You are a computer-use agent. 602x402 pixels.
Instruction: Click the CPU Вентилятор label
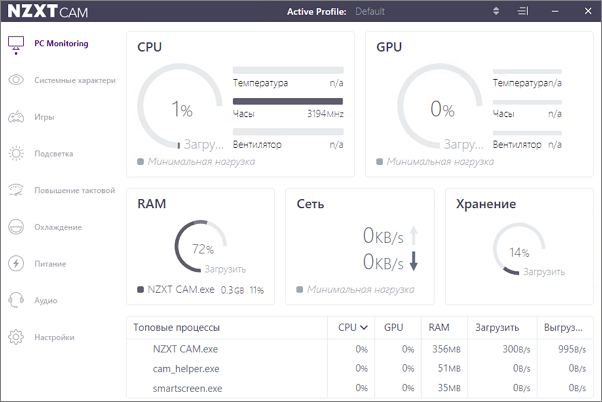point(257,145)
